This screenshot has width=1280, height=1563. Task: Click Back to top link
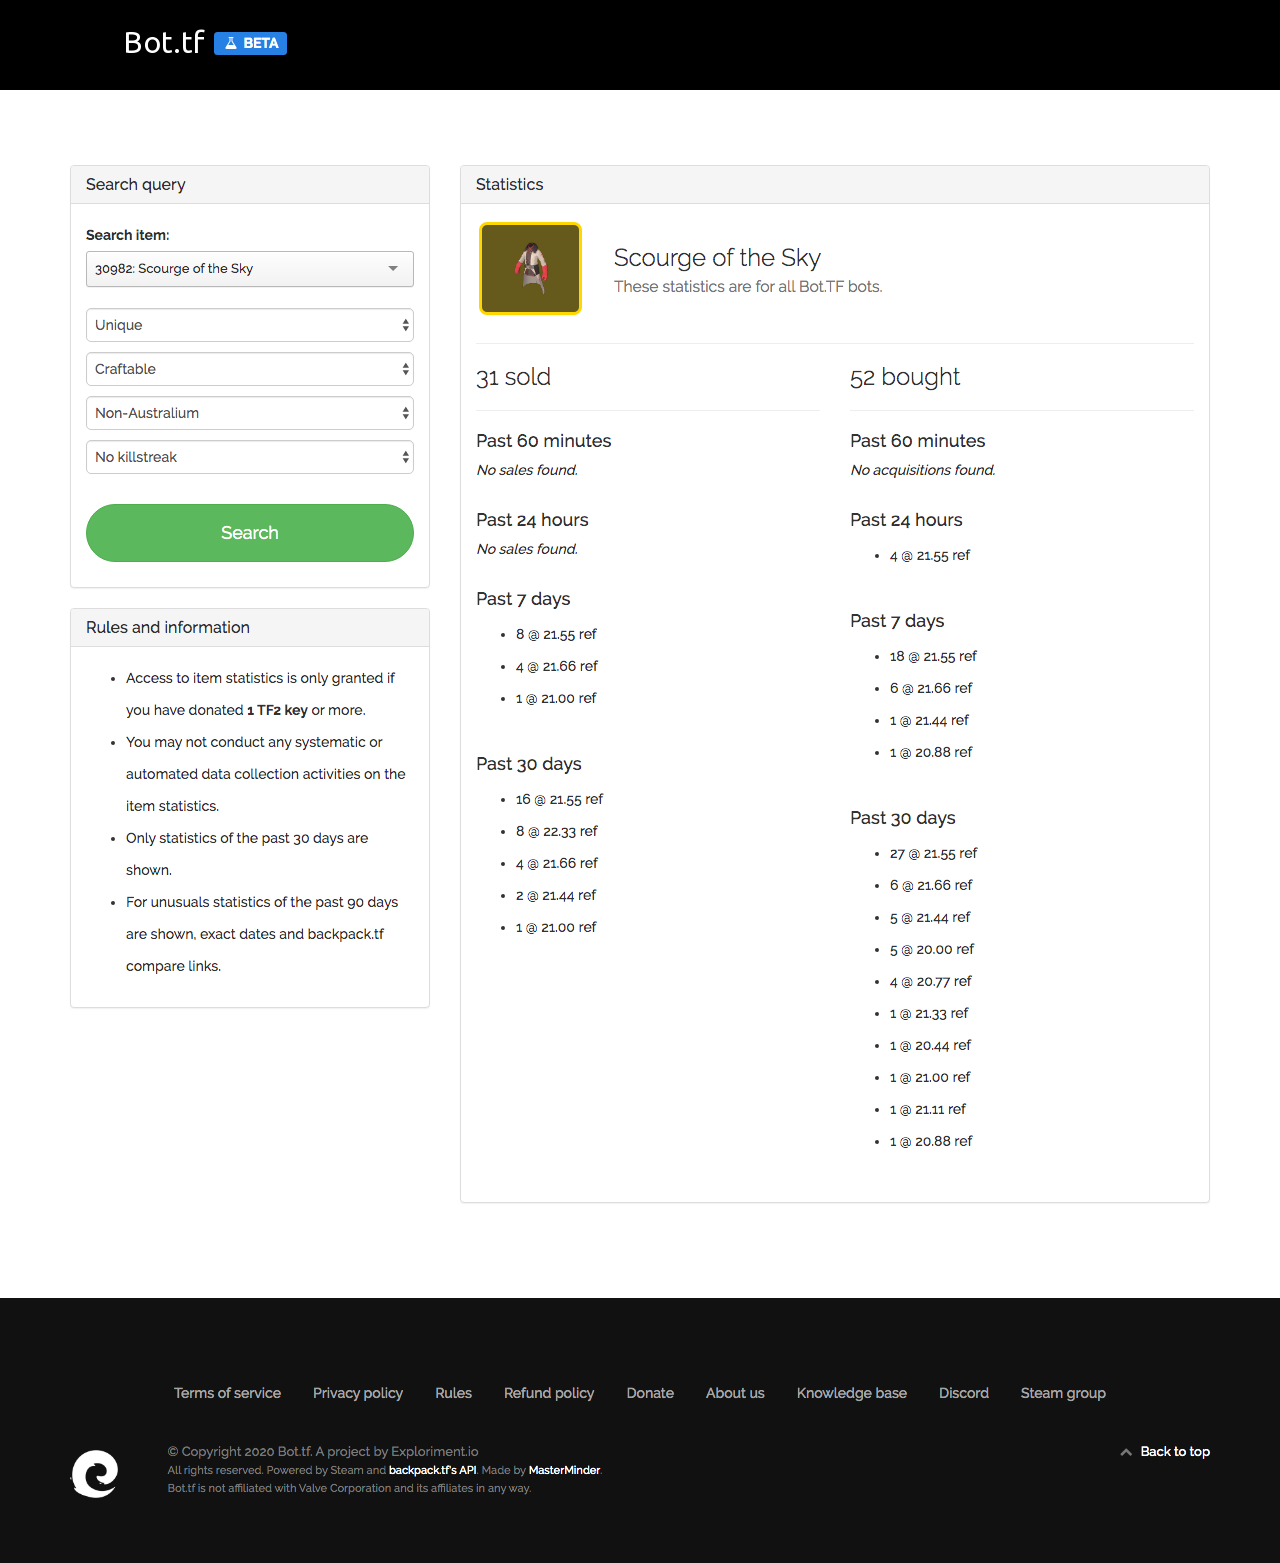point(1175,1451)
